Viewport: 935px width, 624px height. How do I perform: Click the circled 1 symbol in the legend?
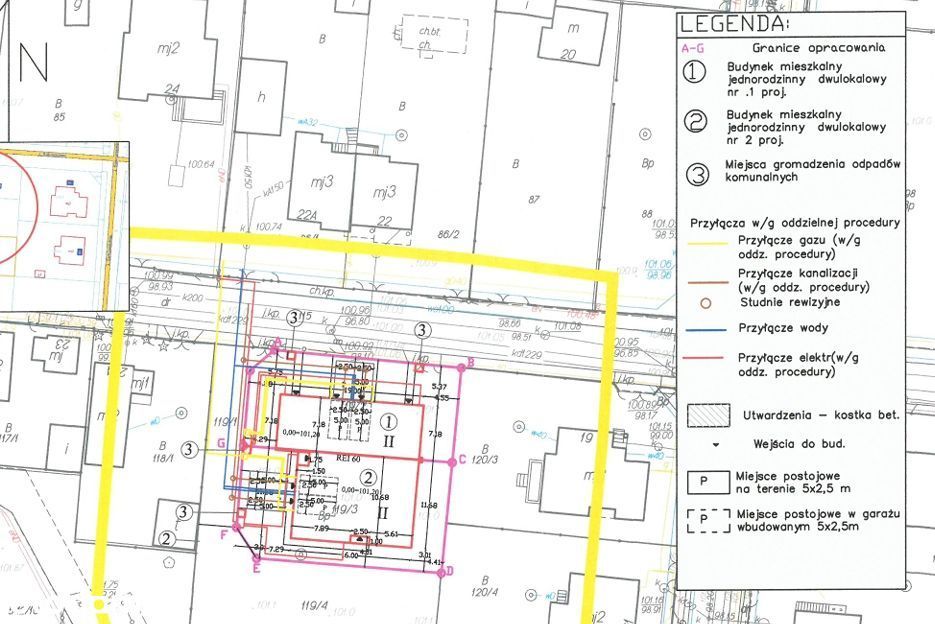pos(693,72)
